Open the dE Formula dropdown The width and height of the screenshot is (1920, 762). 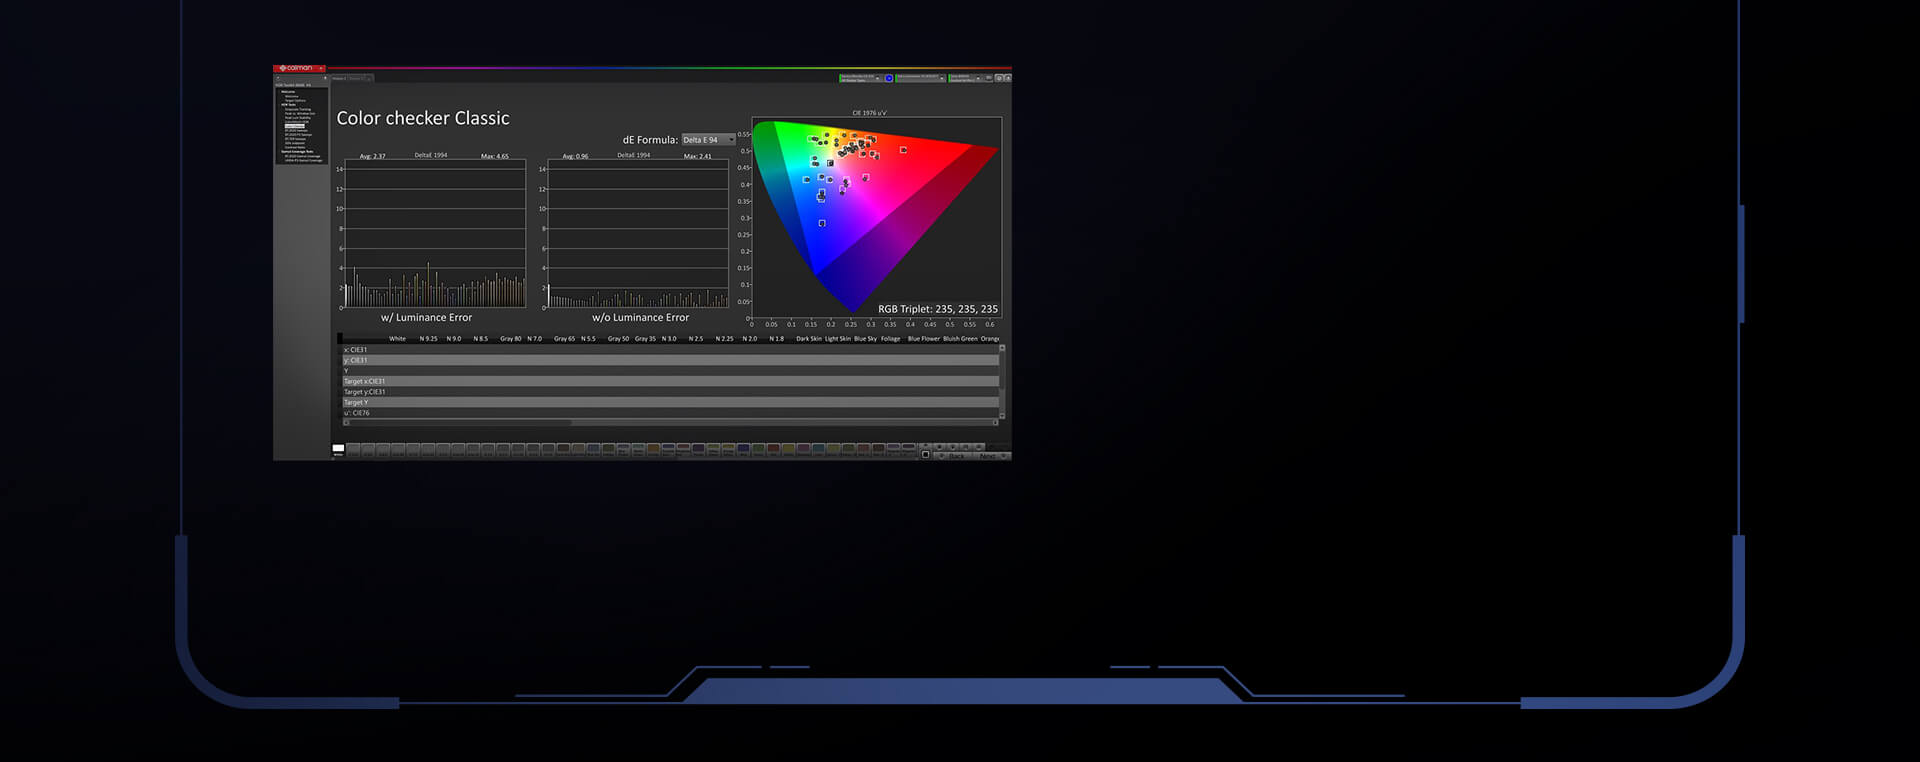tap(708, 140)
